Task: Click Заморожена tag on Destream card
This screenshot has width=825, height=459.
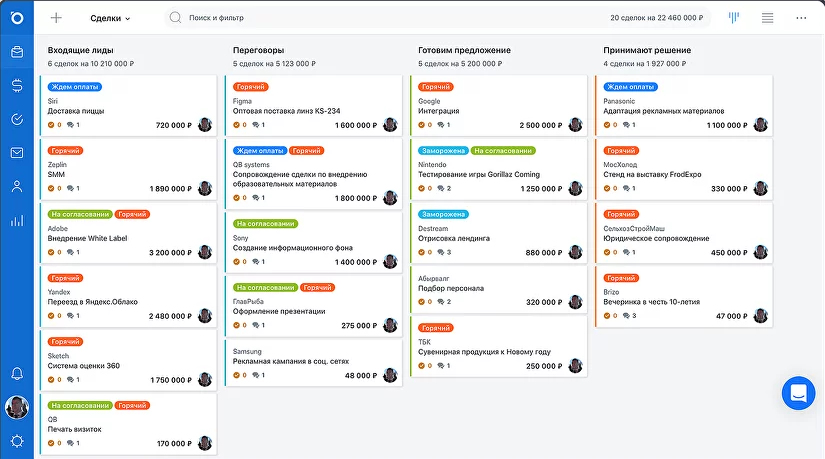Action: pyautogui.click(x=443, y=214)
